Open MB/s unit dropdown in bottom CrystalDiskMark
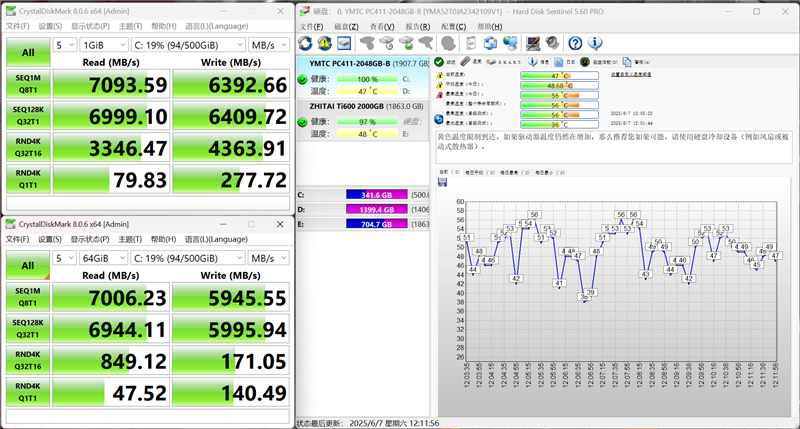800x429 pixels. pyautogui.click(x=269, y=258)
